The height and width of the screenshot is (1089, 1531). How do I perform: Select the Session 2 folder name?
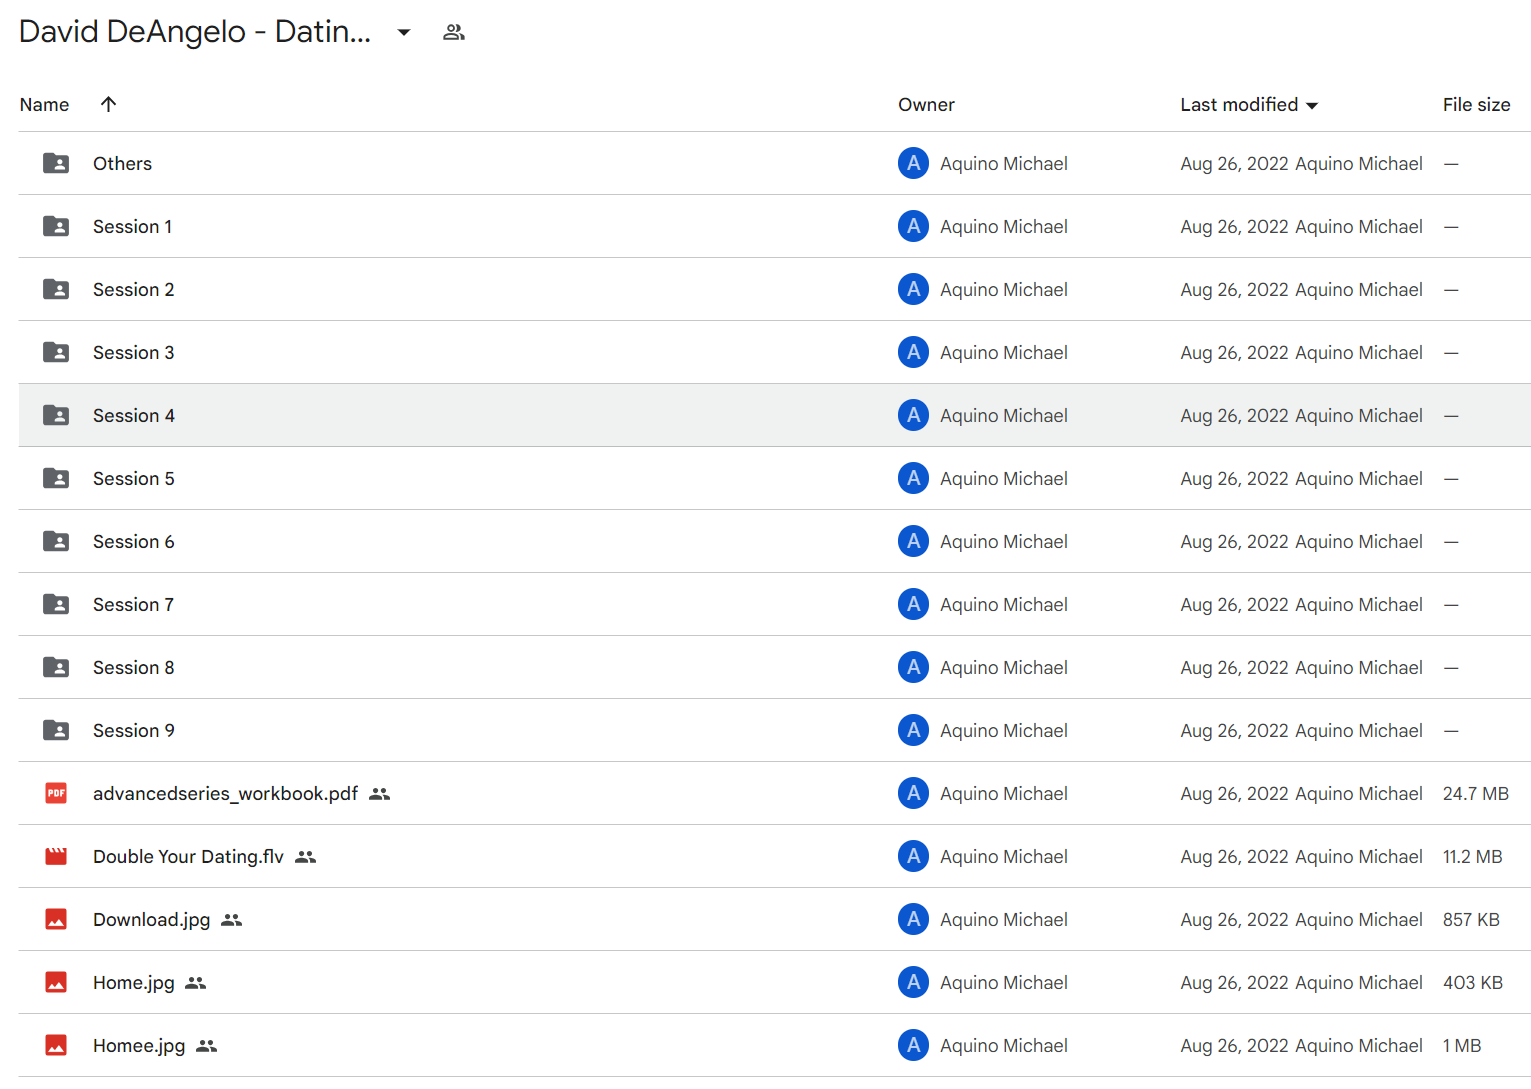(x=133, y=289)
